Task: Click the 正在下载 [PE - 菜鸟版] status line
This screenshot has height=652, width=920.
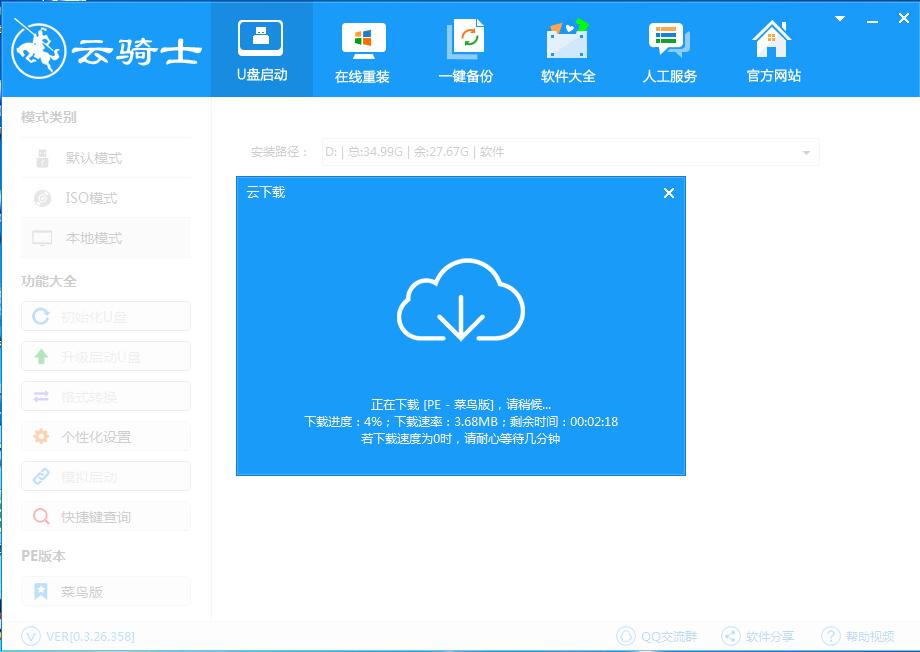Action: 461,404
